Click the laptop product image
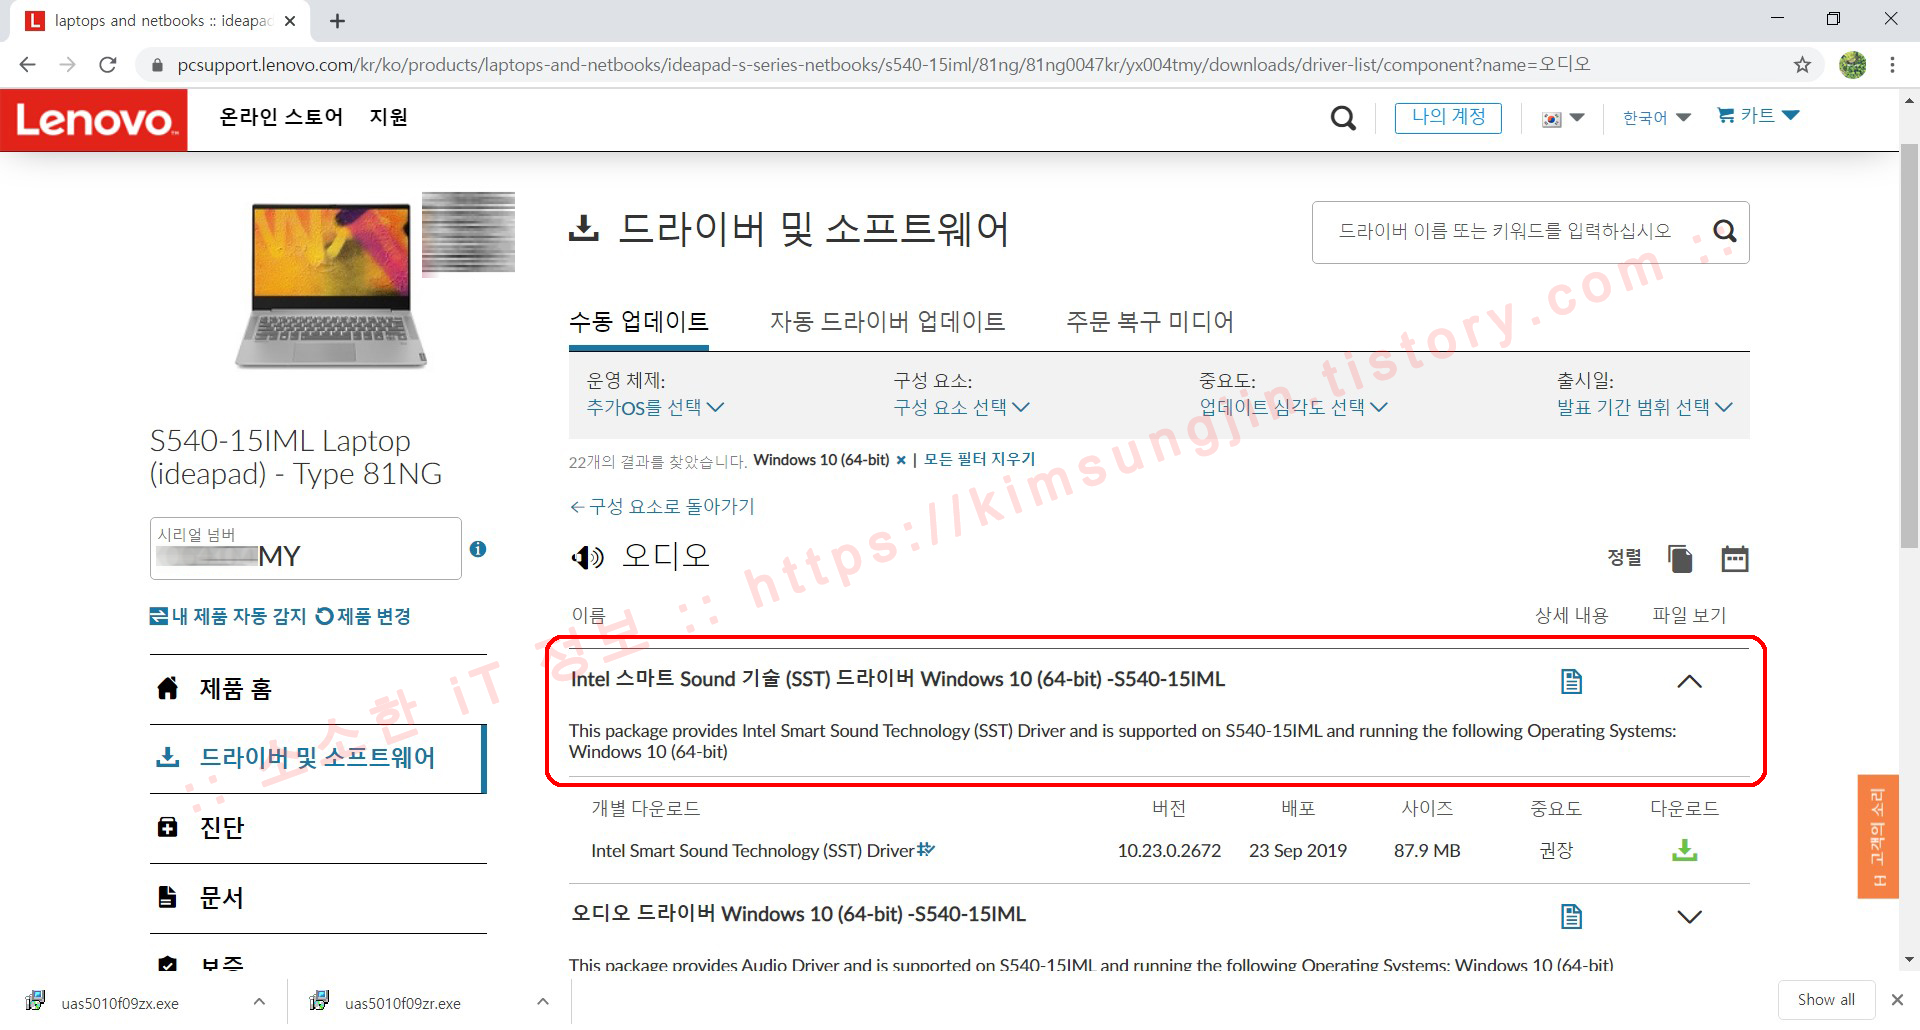 coord(331,285)
